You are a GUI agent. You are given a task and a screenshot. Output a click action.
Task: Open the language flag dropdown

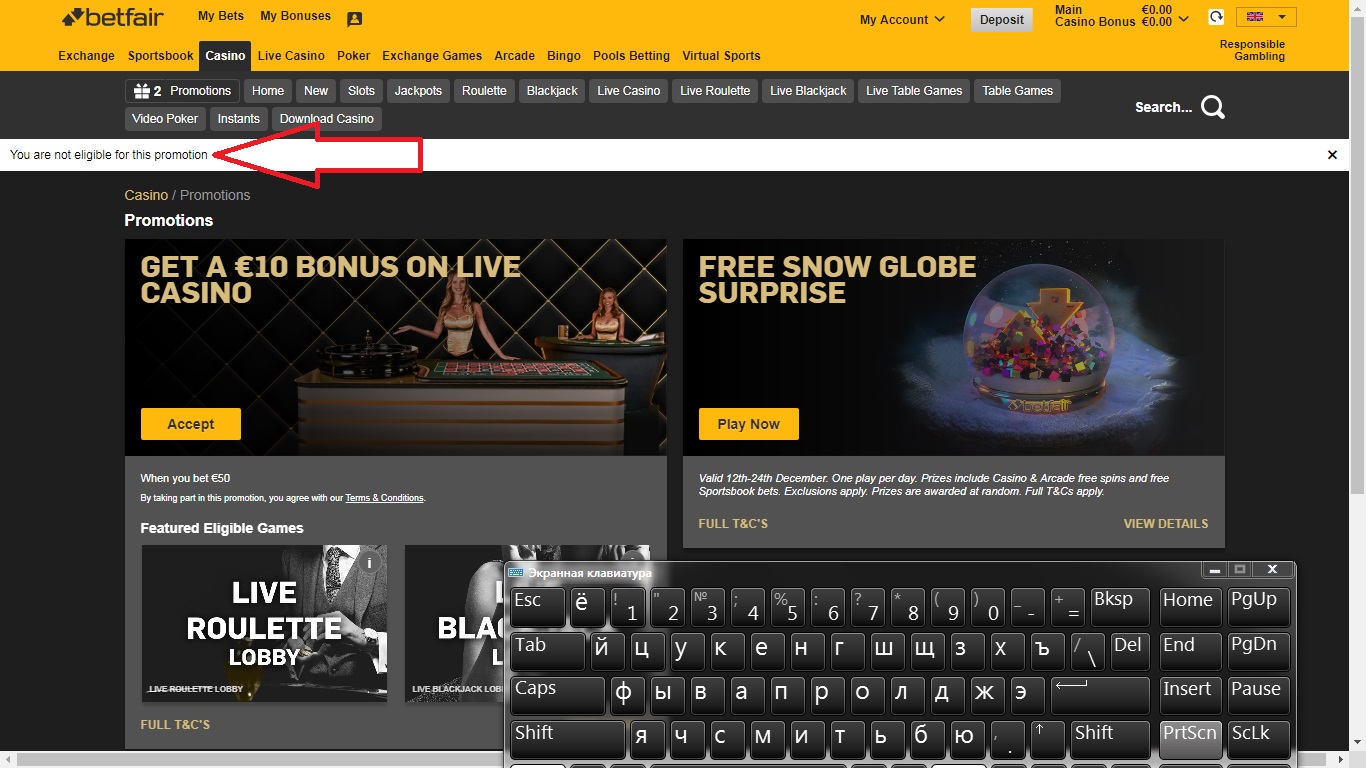click(x=1266, y=17)
